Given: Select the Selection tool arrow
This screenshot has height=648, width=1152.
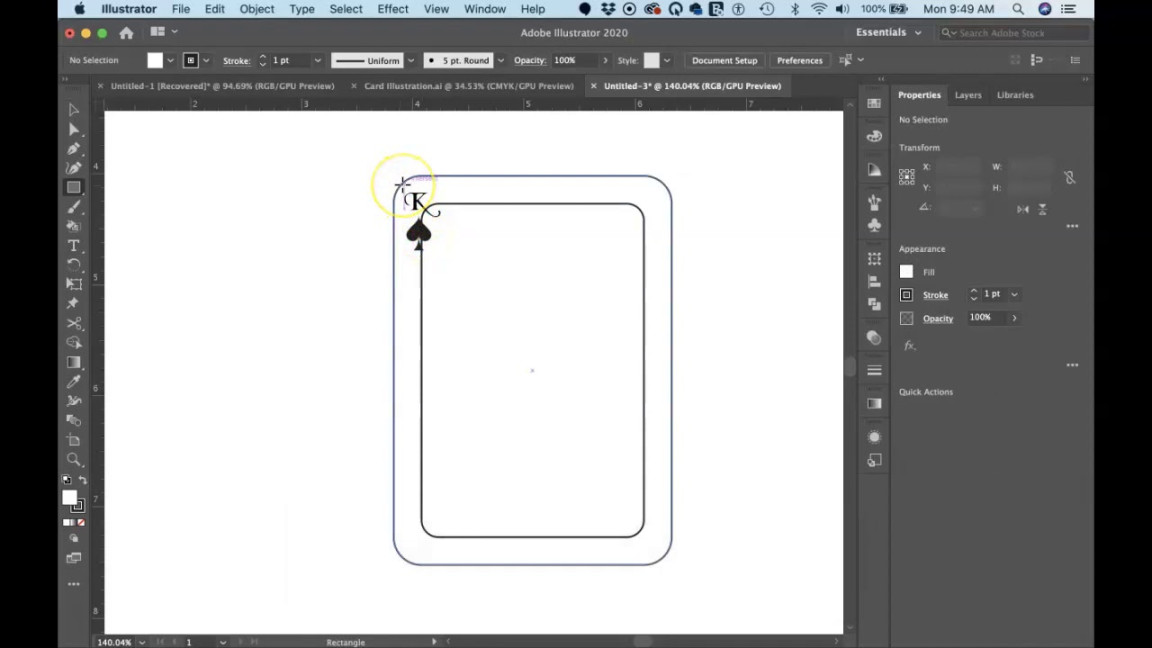Looking at the screenshot, I should tap(73, 110).
